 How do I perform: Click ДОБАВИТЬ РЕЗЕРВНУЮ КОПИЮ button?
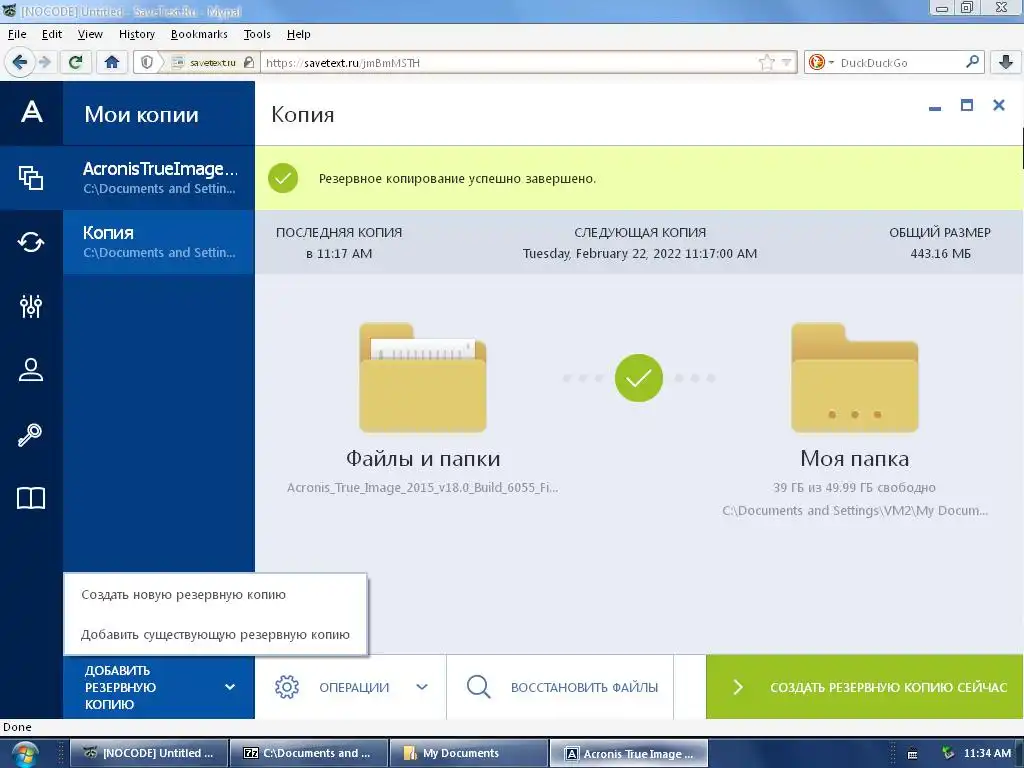159,687
